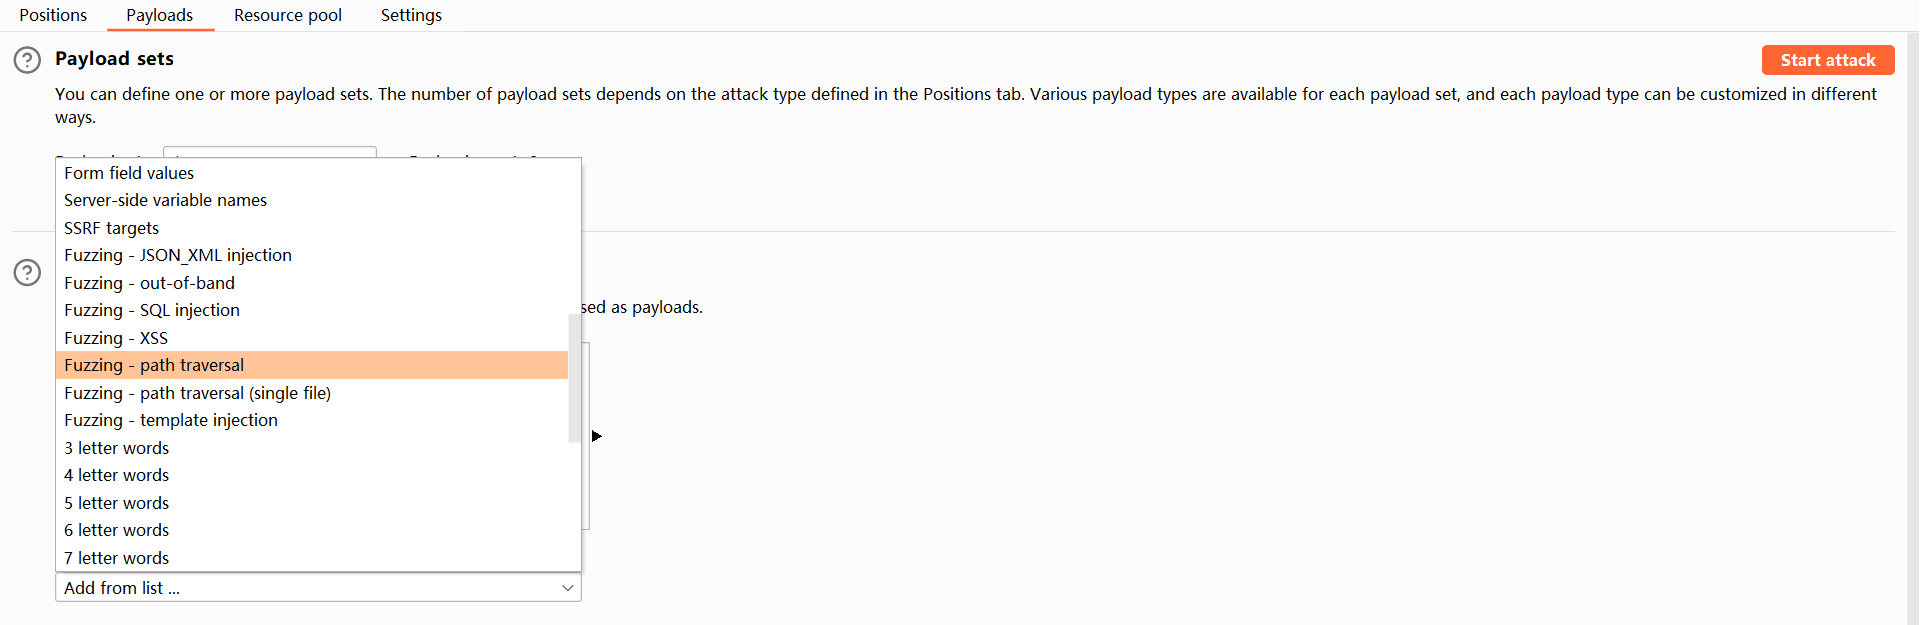Switch to the Positions tab
Screen dimensions: 1920x625
(53, 15)
